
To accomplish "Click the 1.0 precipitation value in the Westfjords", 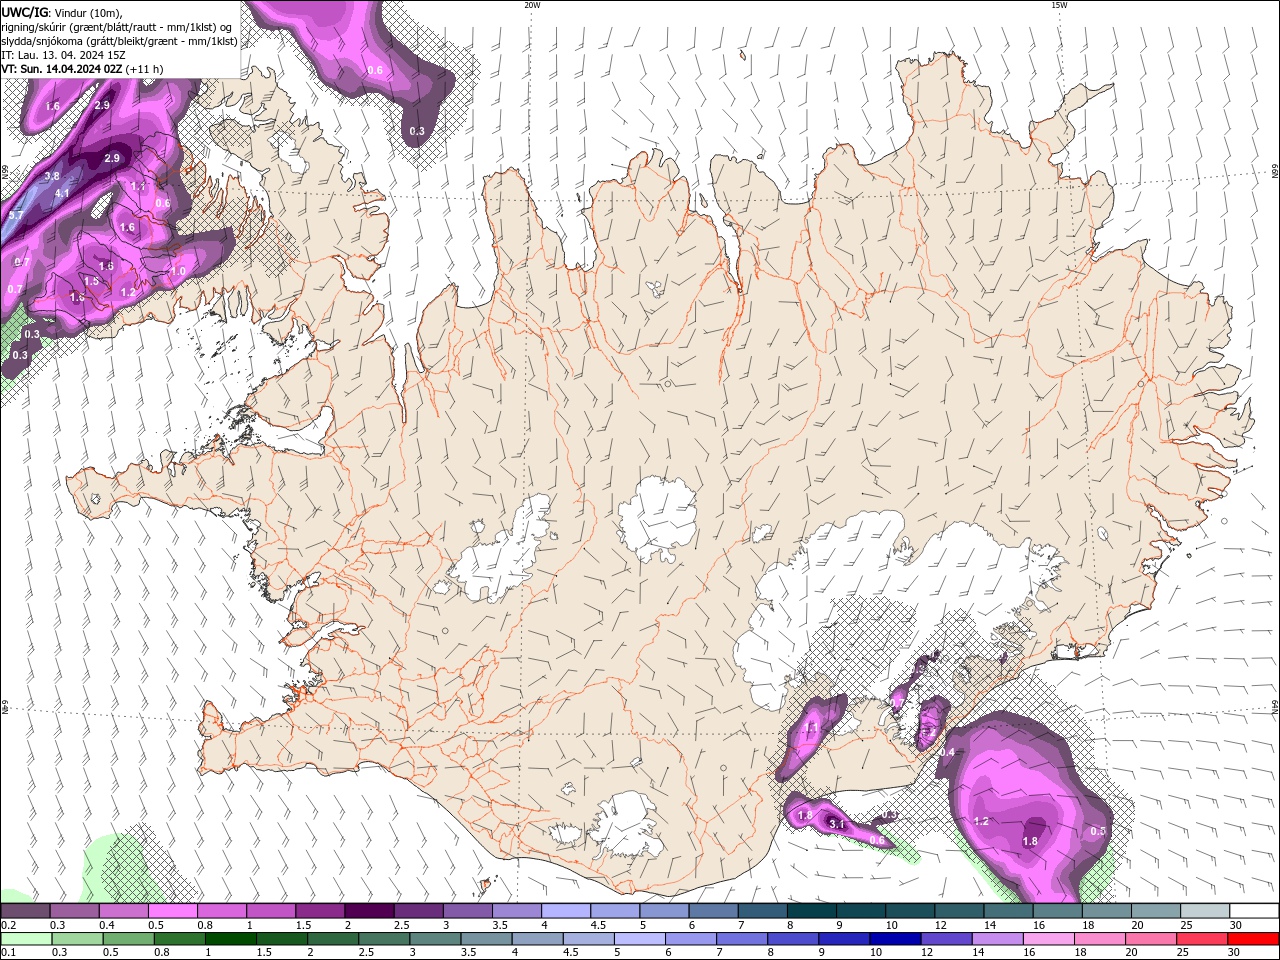I will [x=178, y=271].
